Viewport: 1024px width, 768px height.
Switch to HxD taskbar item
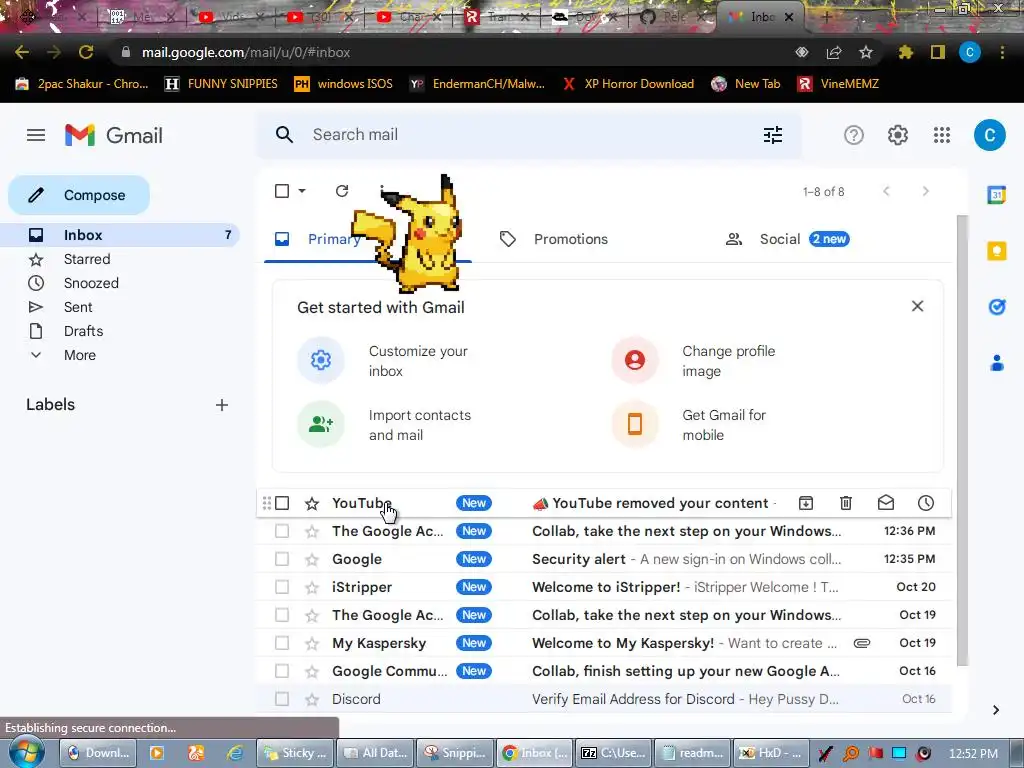tap(771, 753)
